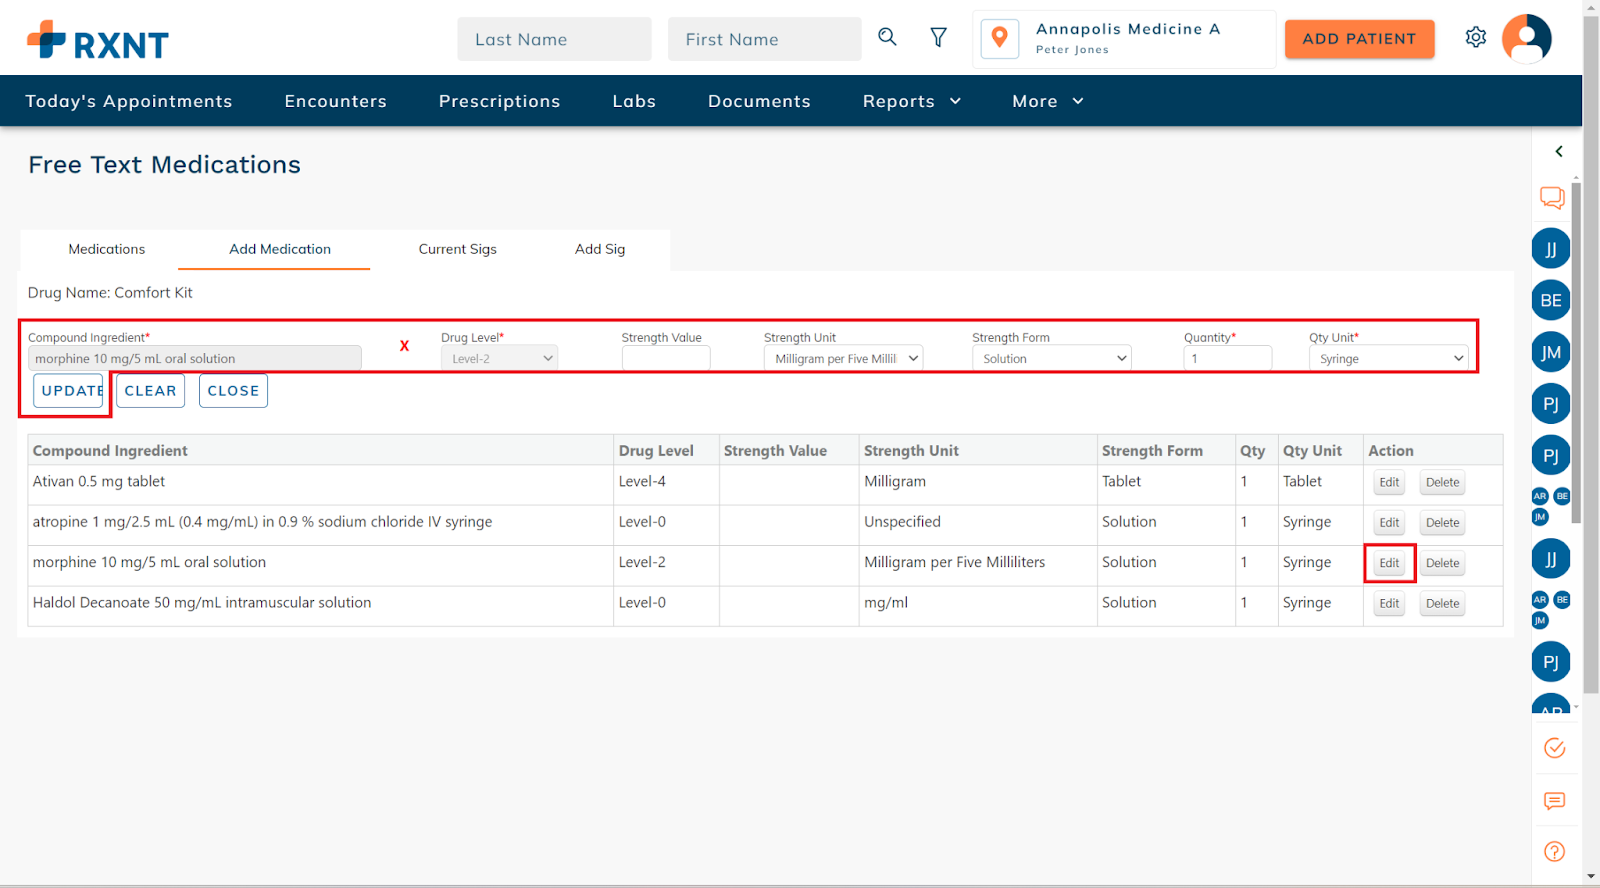Switch to the Current Sigs tab

[457, 249]
